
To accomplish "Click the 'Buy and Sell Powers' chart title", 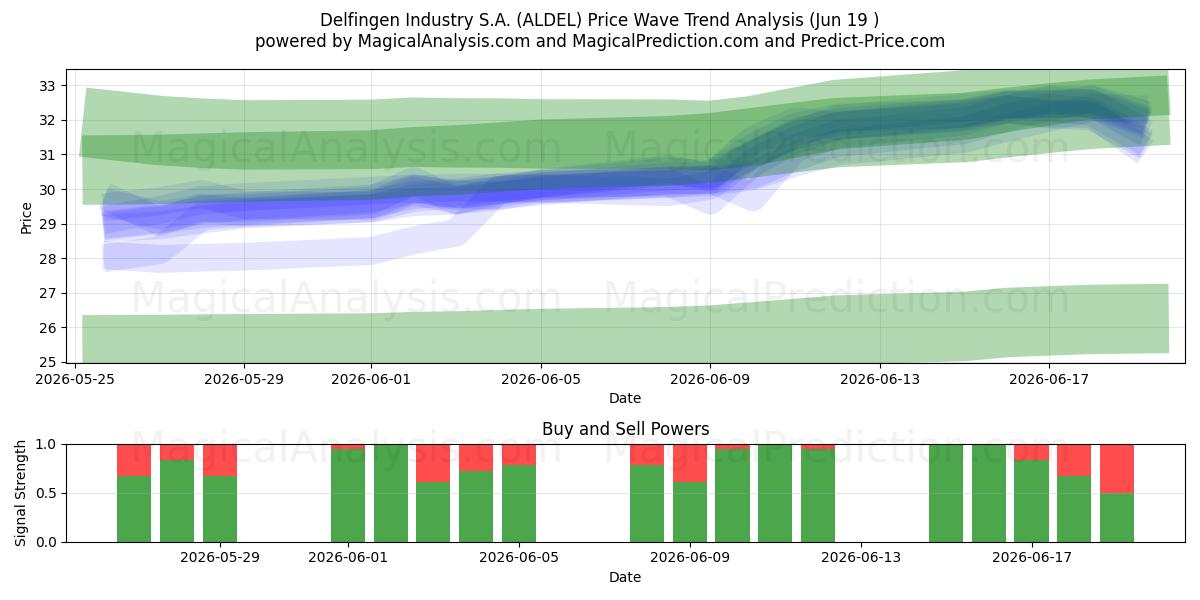I will [x=625, y=429].
